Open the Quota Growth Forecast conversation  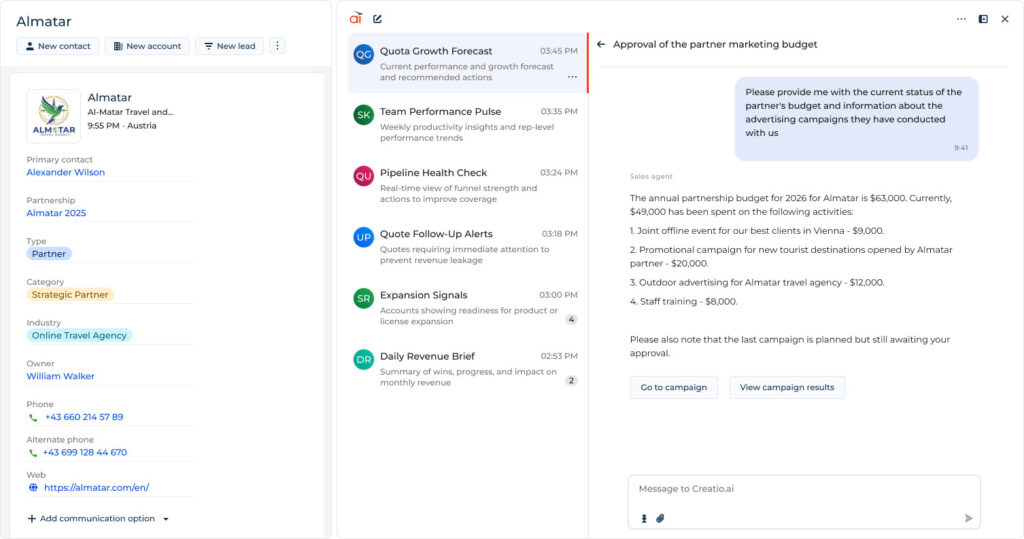[x=468, y=63]
